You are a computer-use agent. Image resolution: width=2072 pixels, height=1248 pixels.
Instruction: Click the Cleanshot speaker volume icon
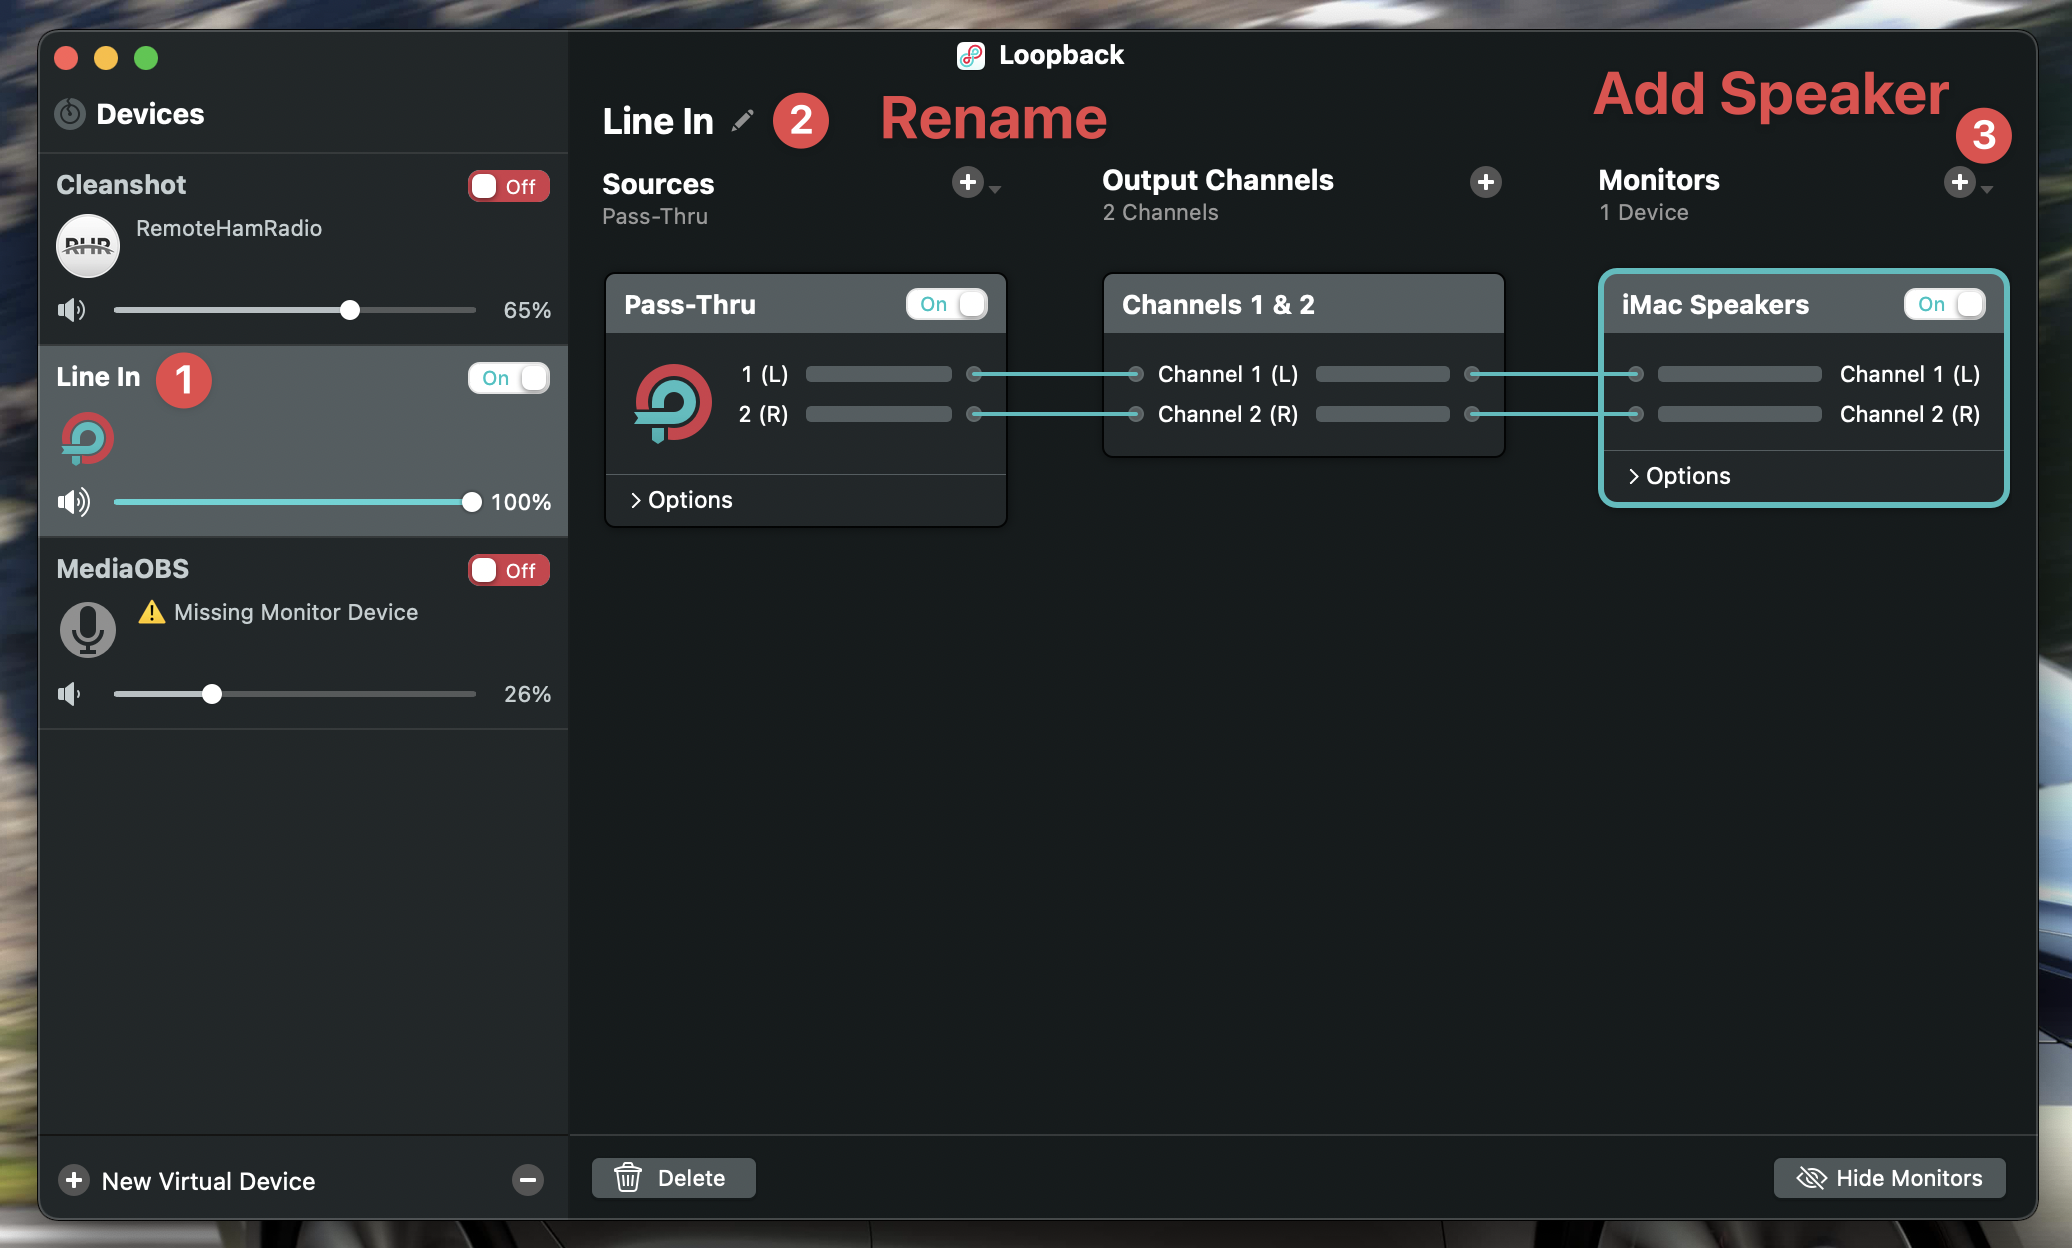(x=71, y=310)
